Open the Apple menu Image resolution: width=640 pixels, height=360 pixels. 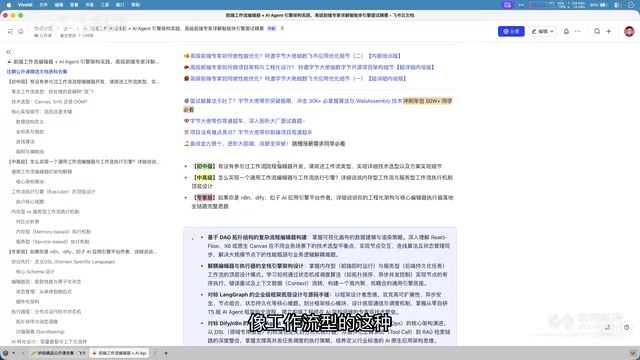click(9, 5)
